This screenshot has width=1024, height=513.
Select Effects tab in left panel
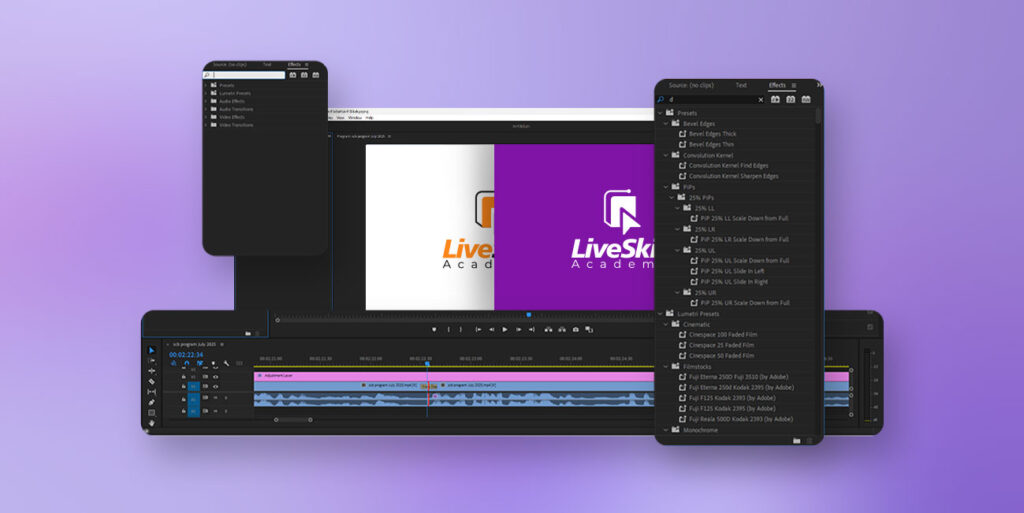point(295,65)
